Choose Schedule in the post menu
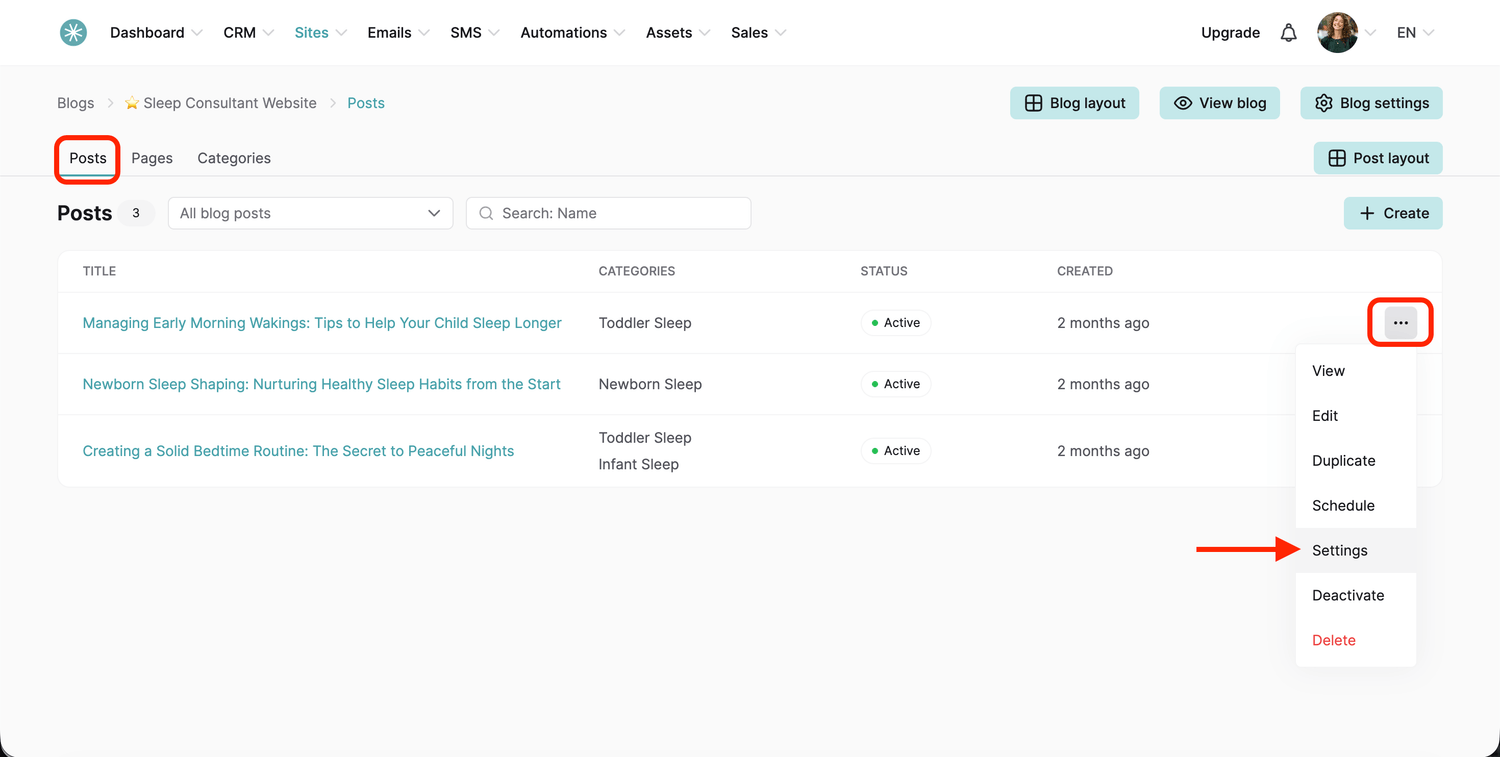The height and width of the screenshot is (757, 1500). 1356,506
